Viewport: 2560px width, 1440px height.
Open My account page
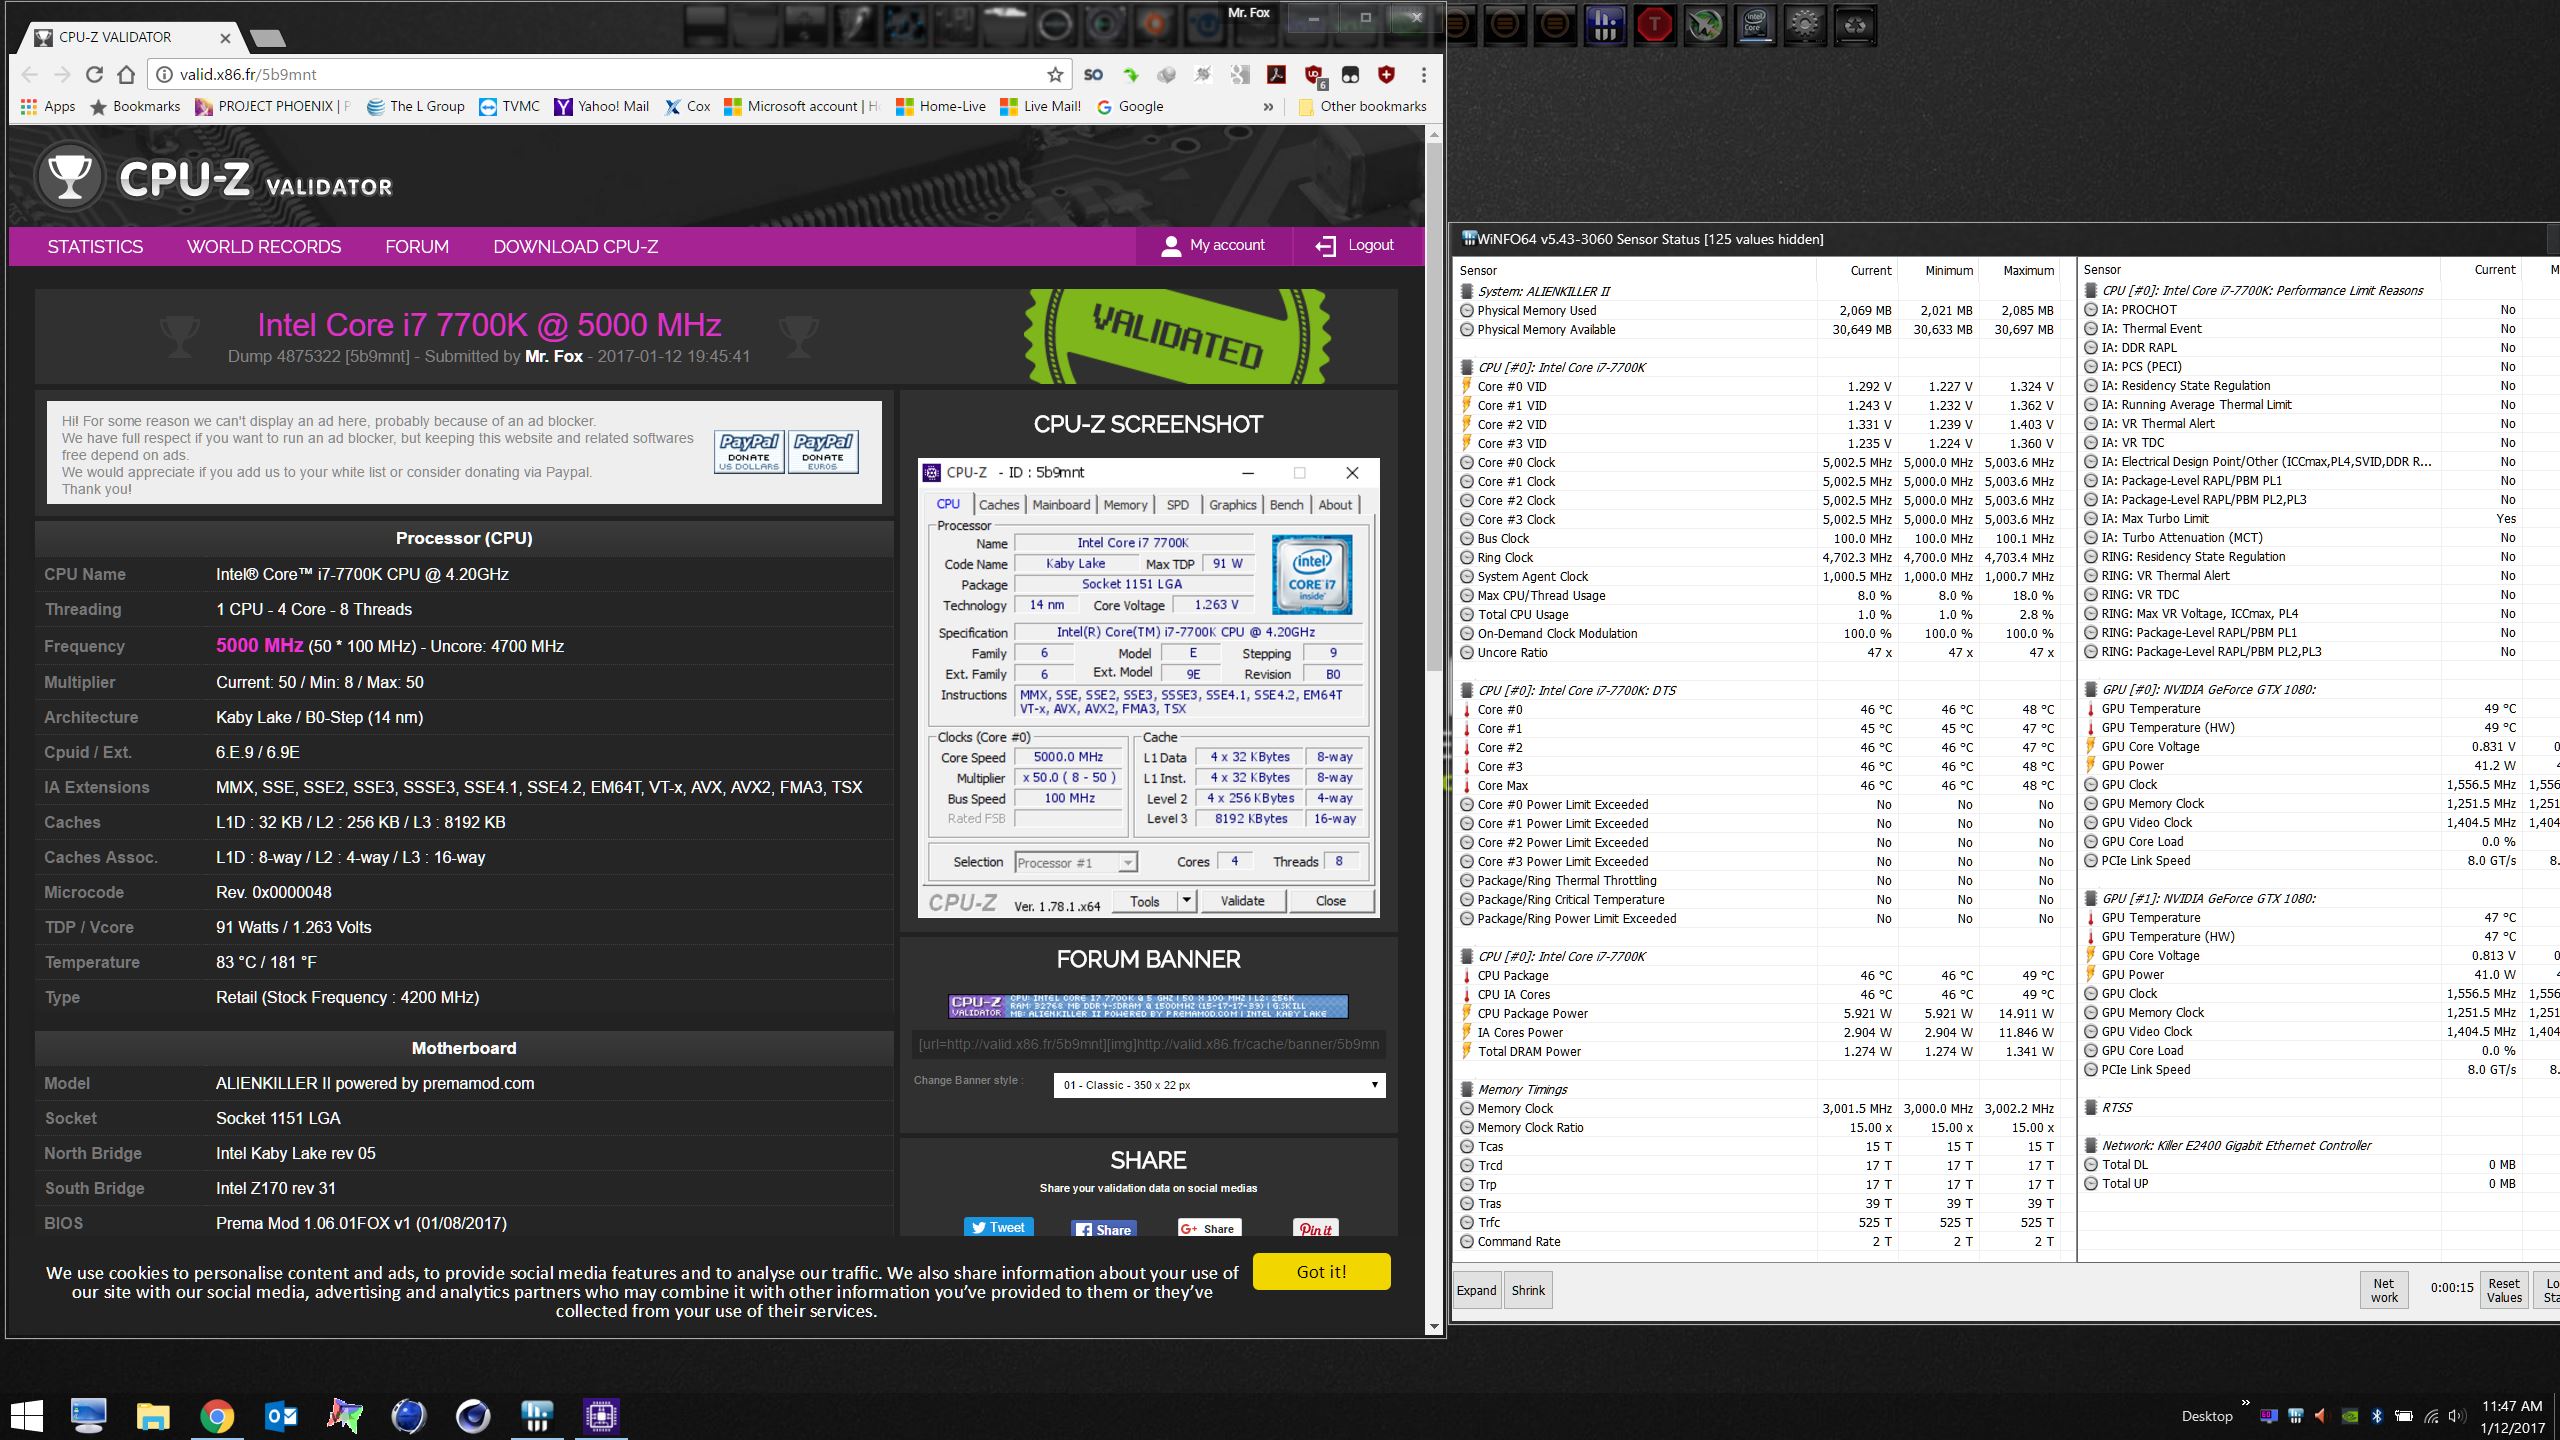pos(1213,245)
